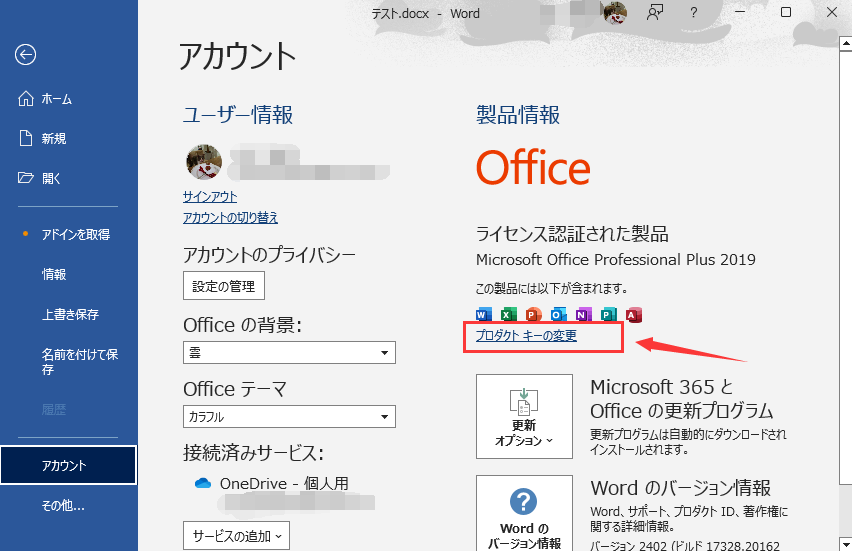The width and height of the screenshot is (852, 551).
Task: Close the Word window
Action: [x=832, y=12]
